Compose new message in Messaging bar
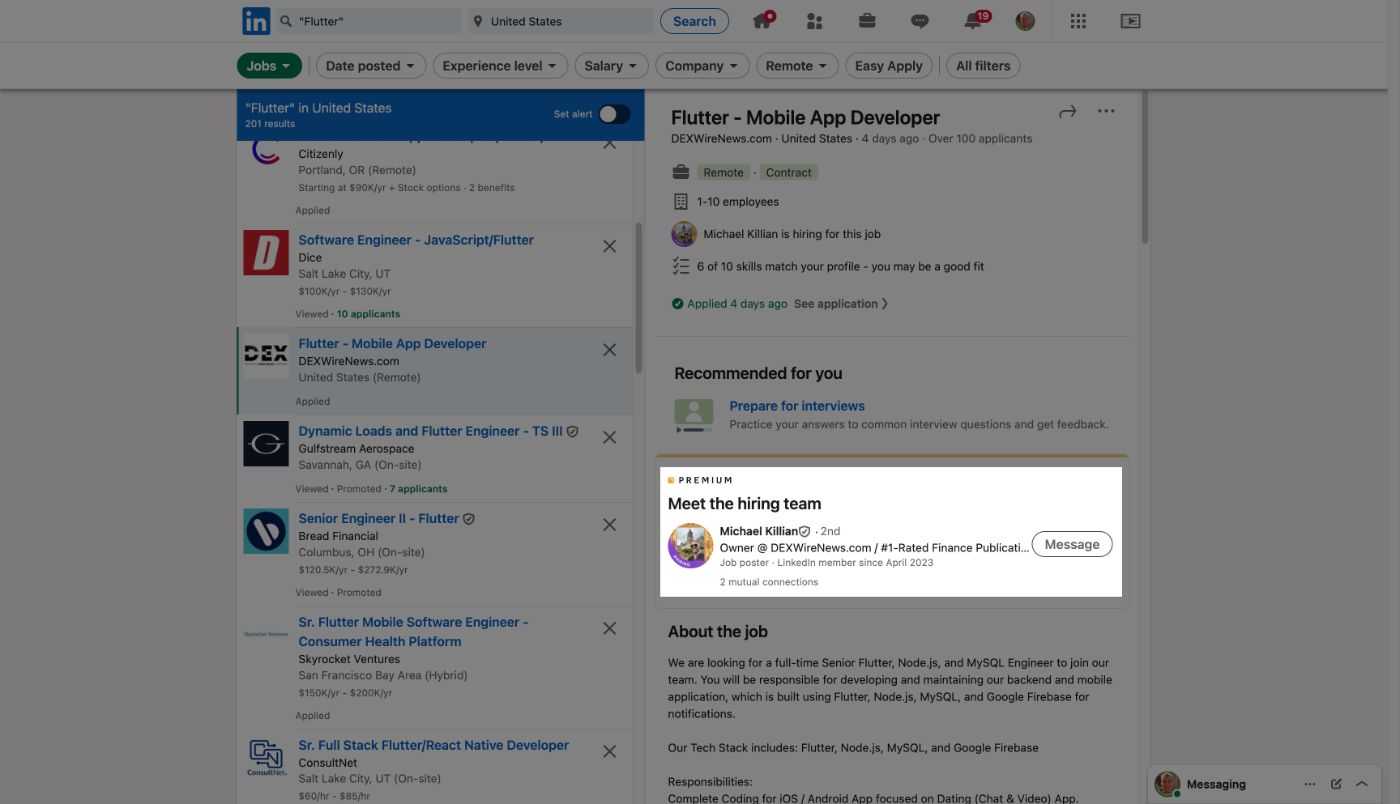 tap(1336, 784)
